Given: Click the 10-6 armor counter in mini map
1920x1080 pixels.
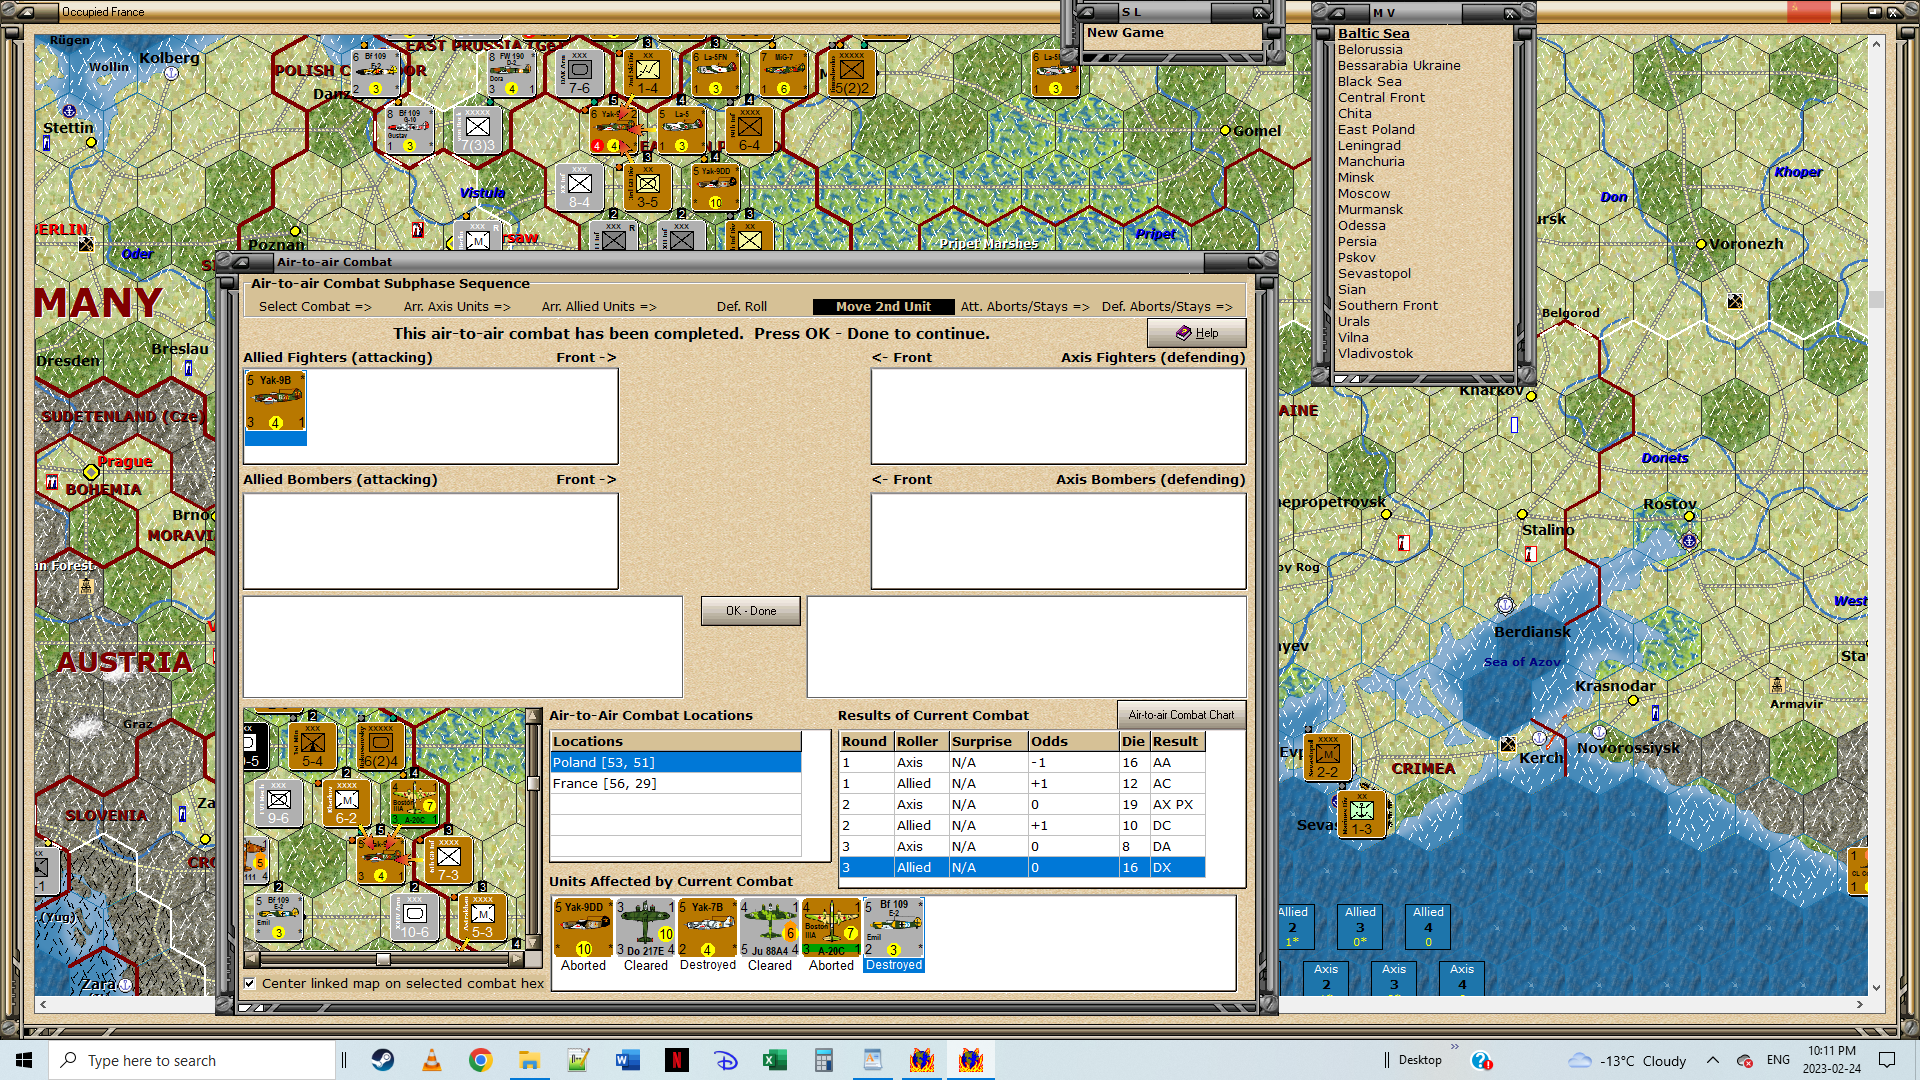Looking at the screenshot, I should pyautogui.click(x=414, y=917).
